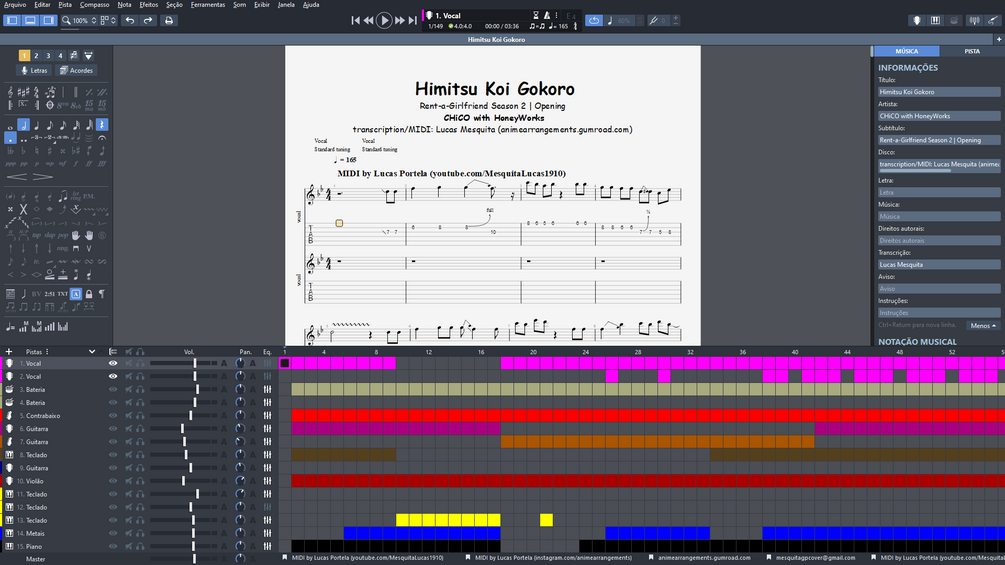
Task: Switch to the PISTA inspector tab
Action: pos(972,51)
